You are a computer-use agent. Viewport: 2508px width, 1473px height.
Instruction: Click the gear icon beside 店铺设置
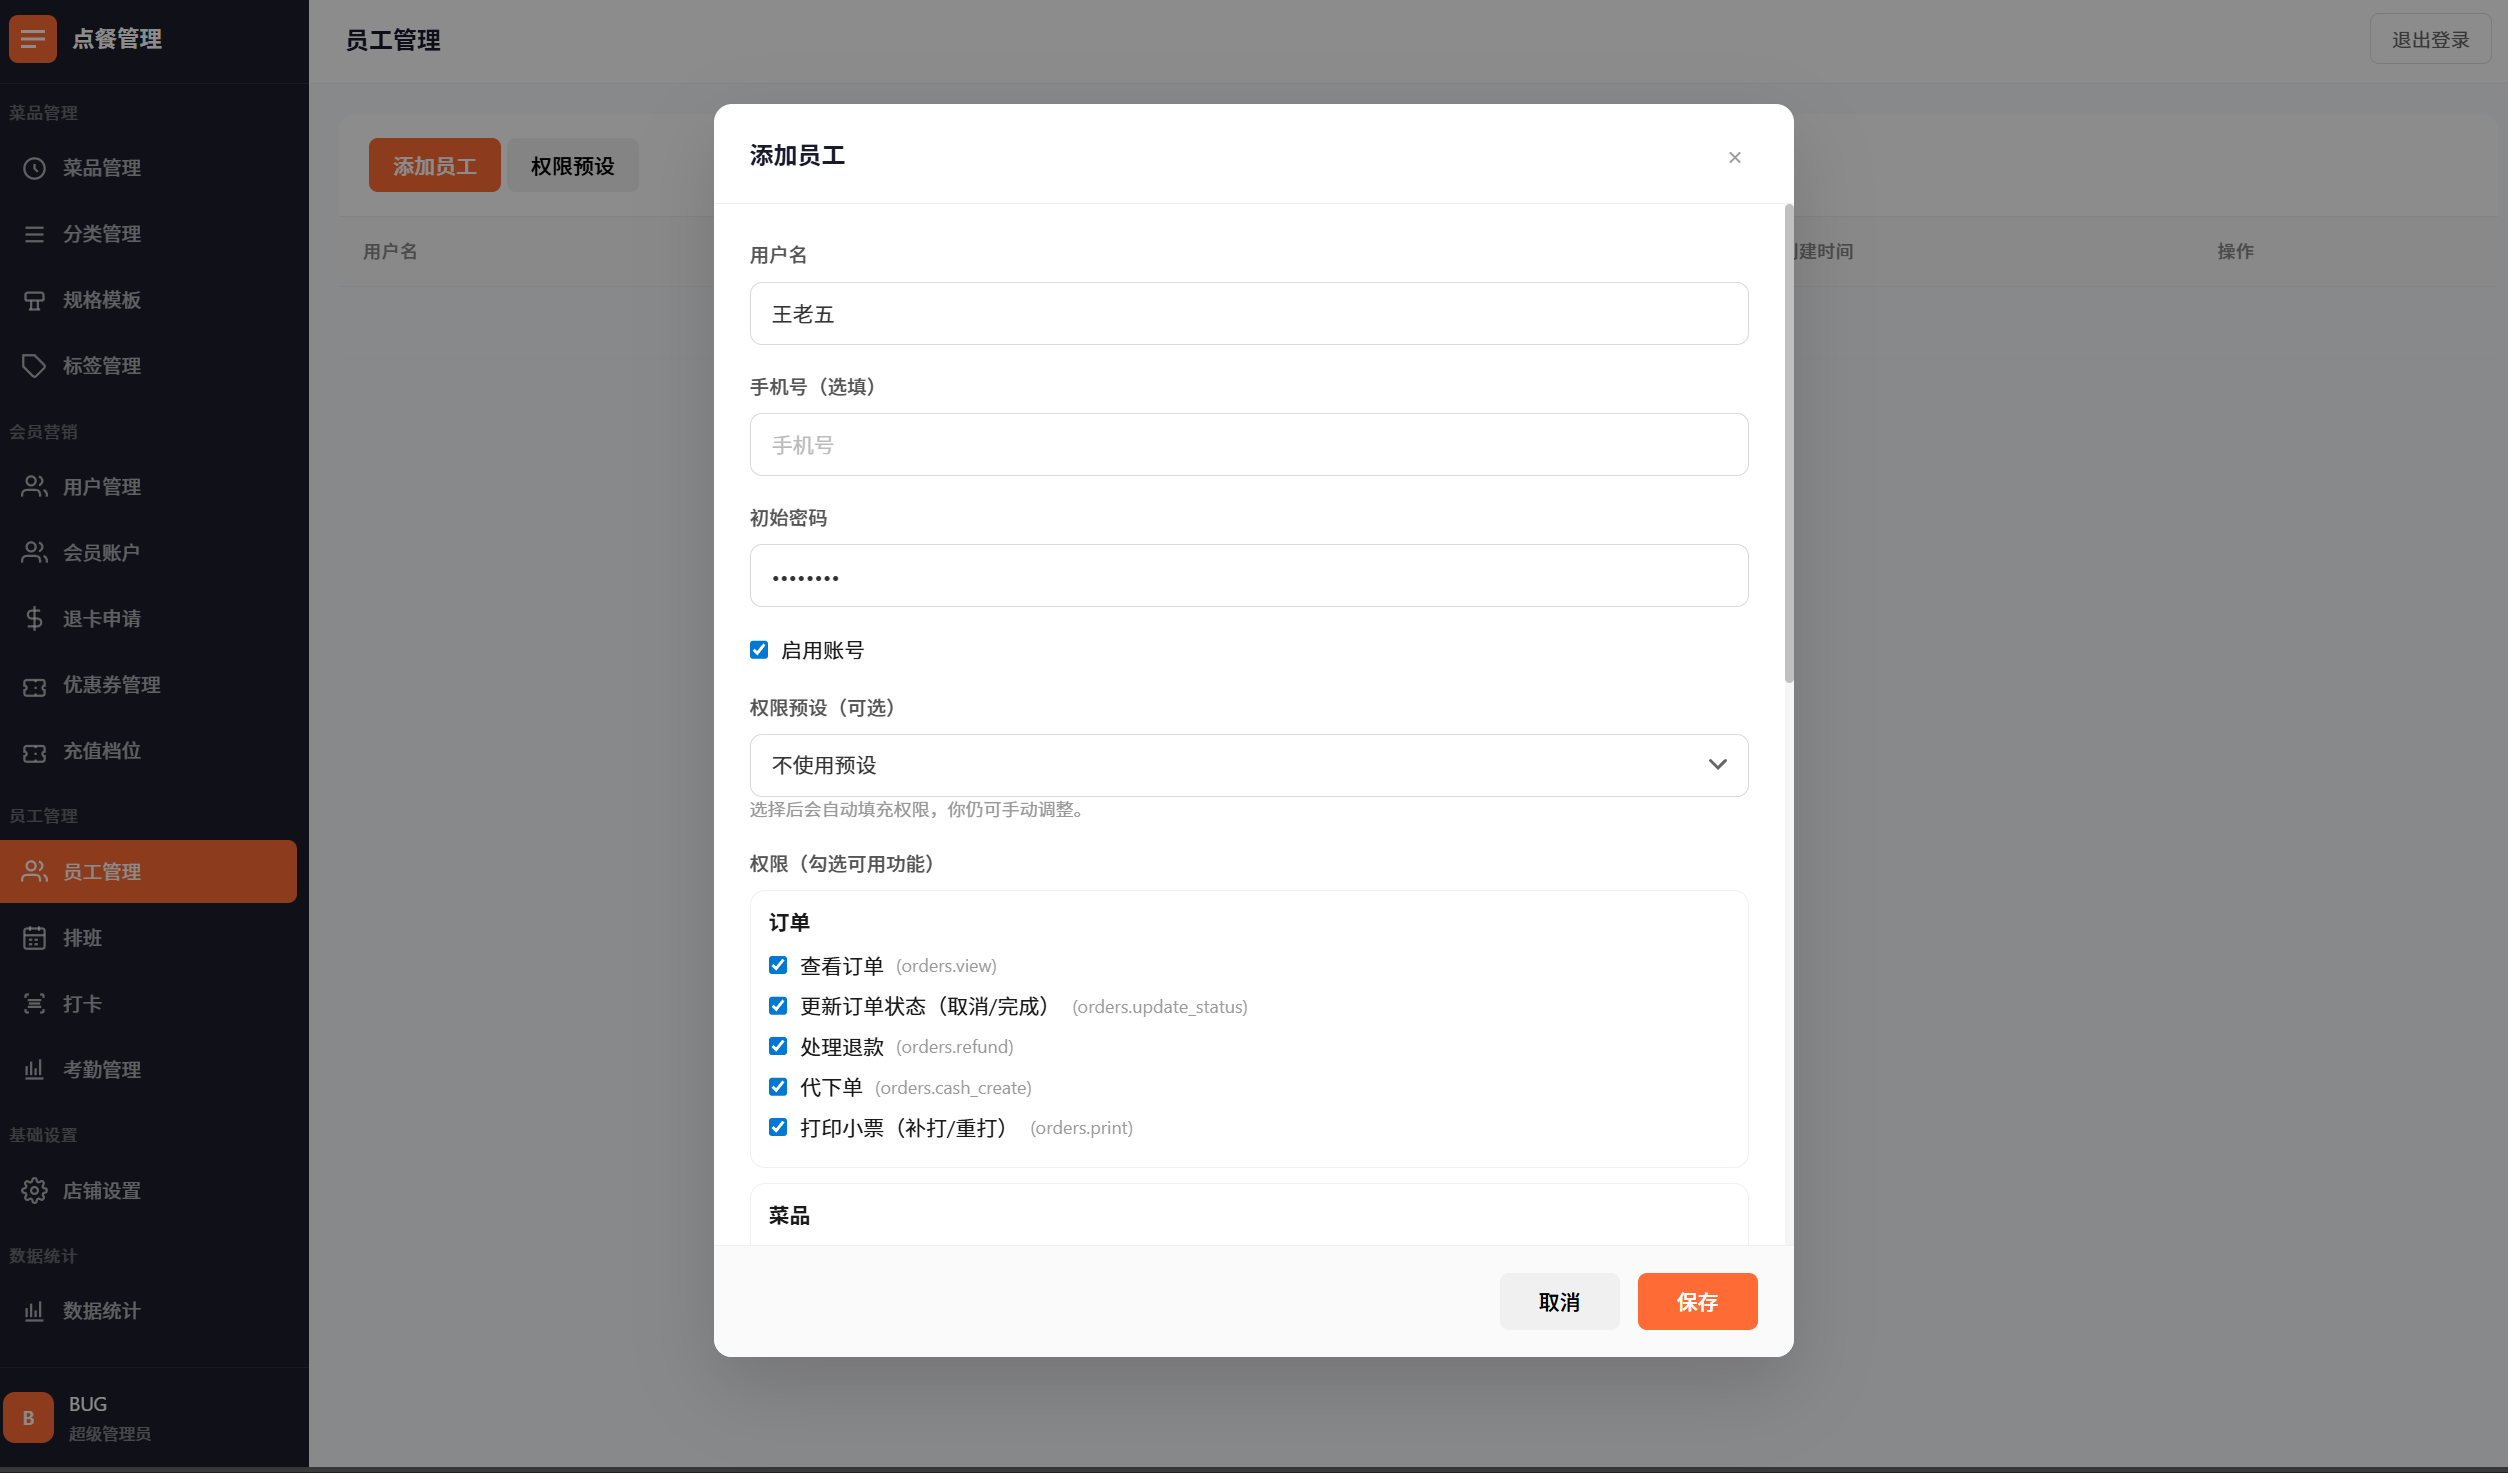(34, 1191)
